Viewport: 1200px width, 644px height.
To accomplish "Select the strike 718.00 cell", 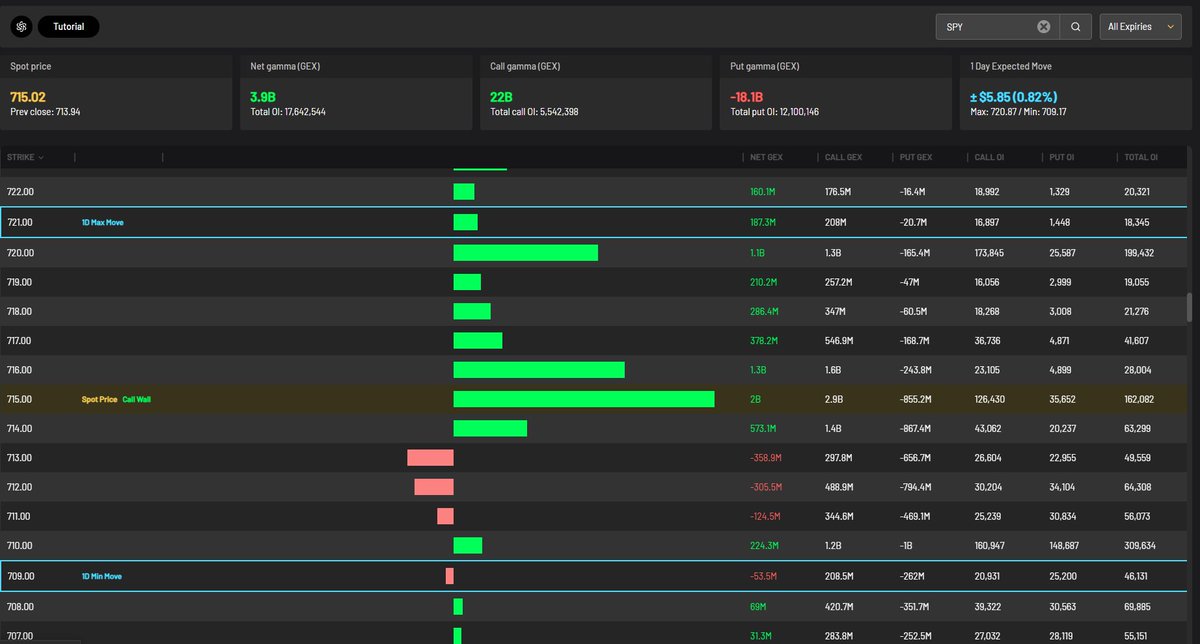I will coord(20,311).
